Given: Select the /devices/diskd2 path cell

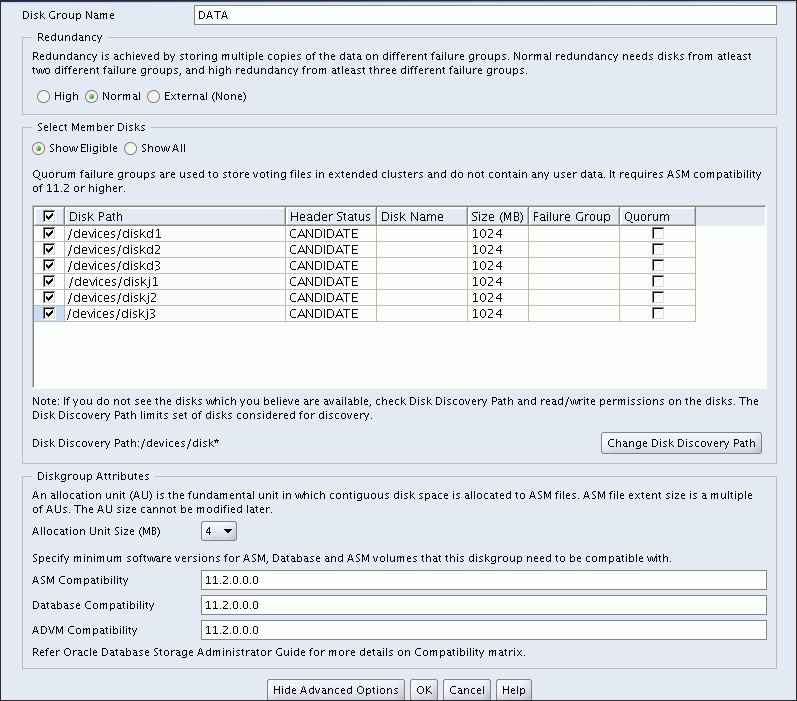Looking at the screenshot, I should point(175,249).
